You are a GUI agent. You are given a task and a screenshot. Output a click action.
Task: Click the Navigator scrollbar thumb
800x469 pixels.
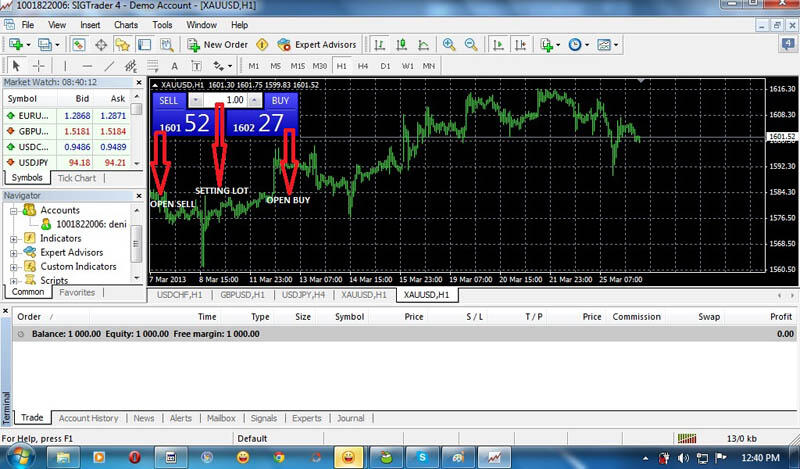coord(136,244)
